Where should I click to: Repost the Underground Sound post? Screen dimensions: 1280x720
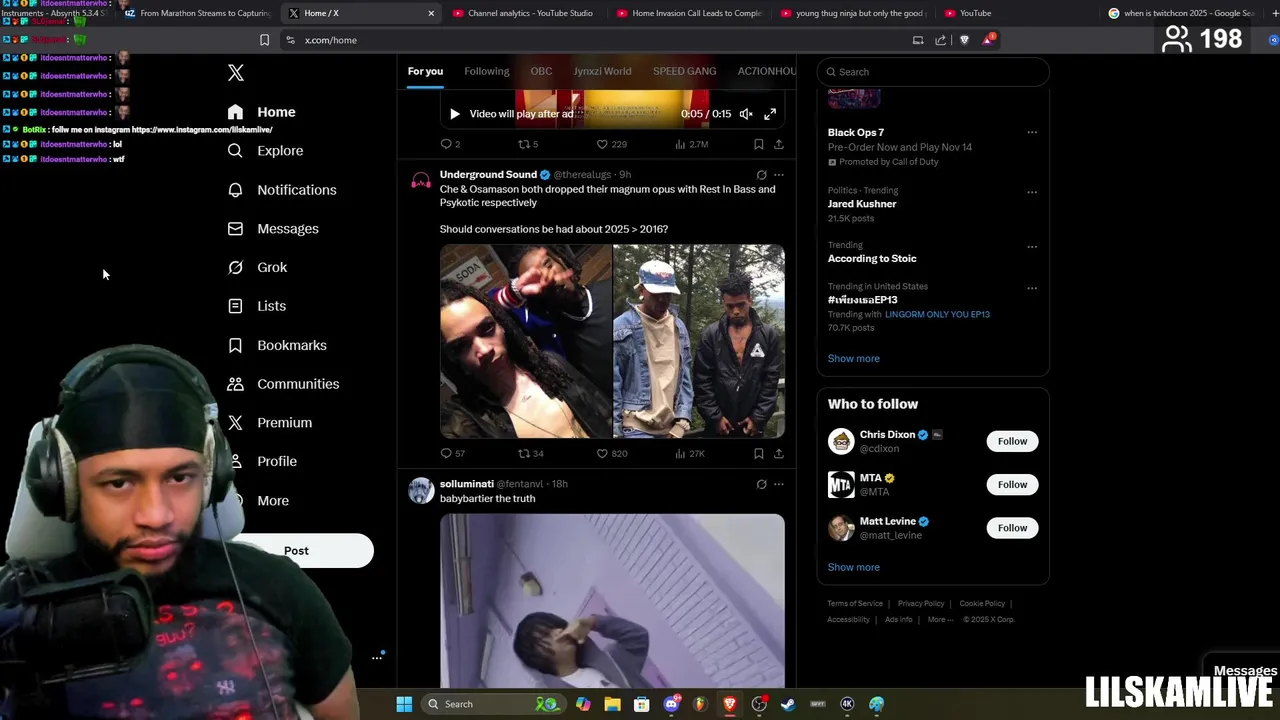530,453
